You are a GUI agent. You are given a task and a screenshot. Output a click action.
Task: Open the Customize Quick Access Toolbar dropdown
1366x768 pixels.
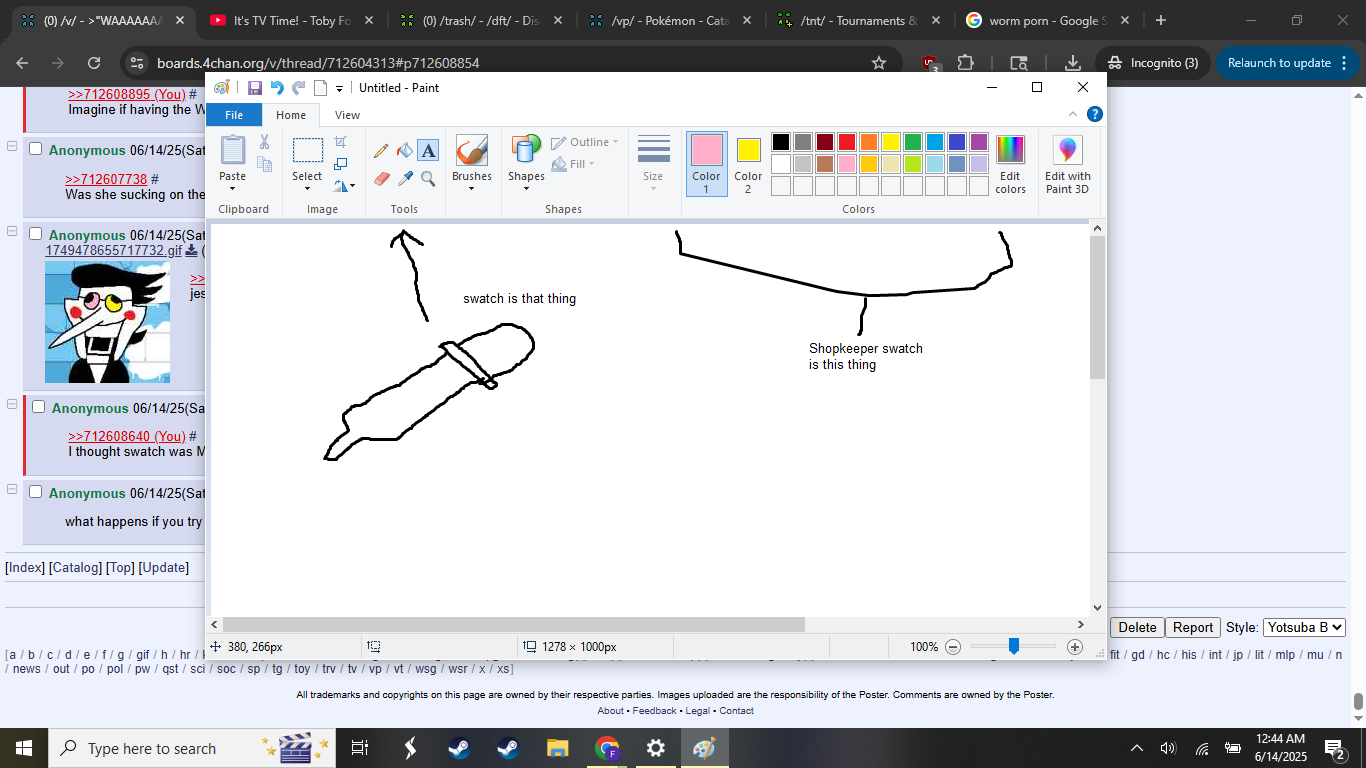pyautogui.click(x=340, y=88)
